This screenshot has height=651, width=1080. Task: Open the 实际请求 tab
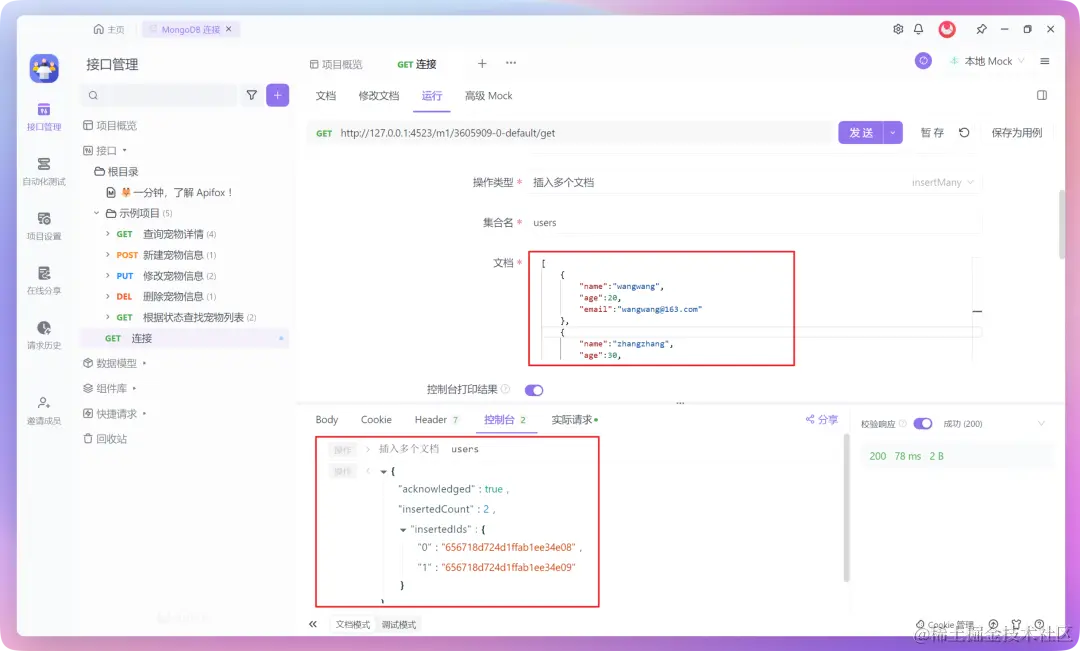(x=574, y=420)
